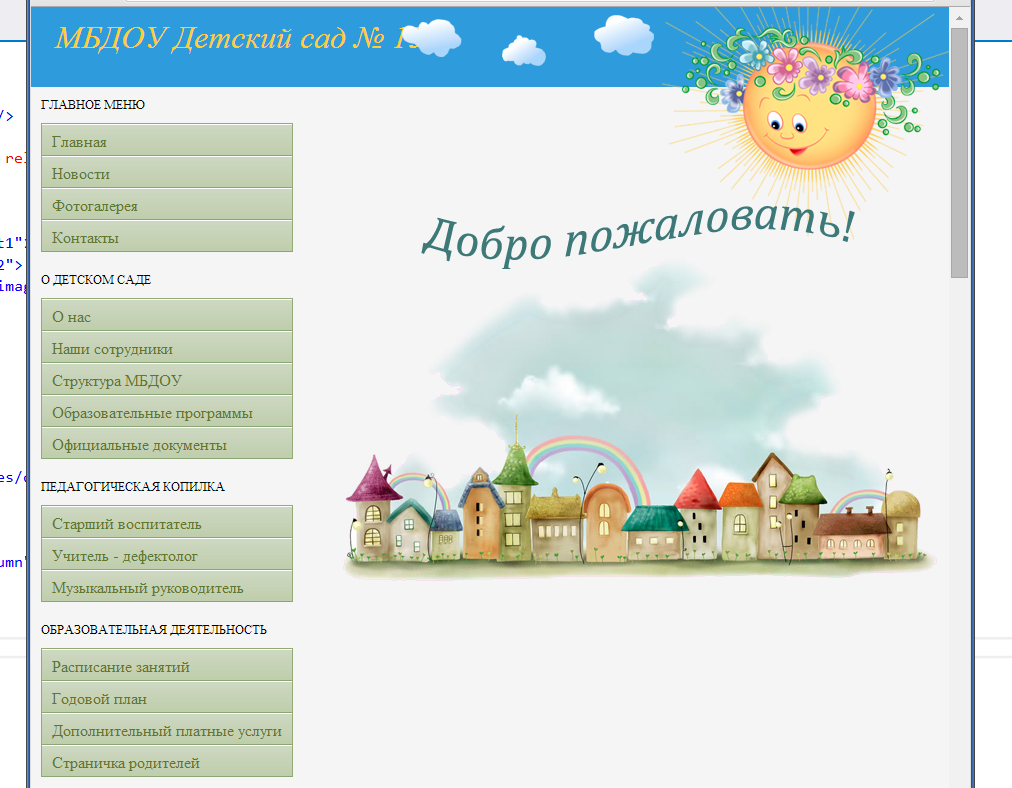The width and height of the screenshot is (1012, 788).
Task: Open Дополнительный платные услуги link
Action: pos(166,730)
